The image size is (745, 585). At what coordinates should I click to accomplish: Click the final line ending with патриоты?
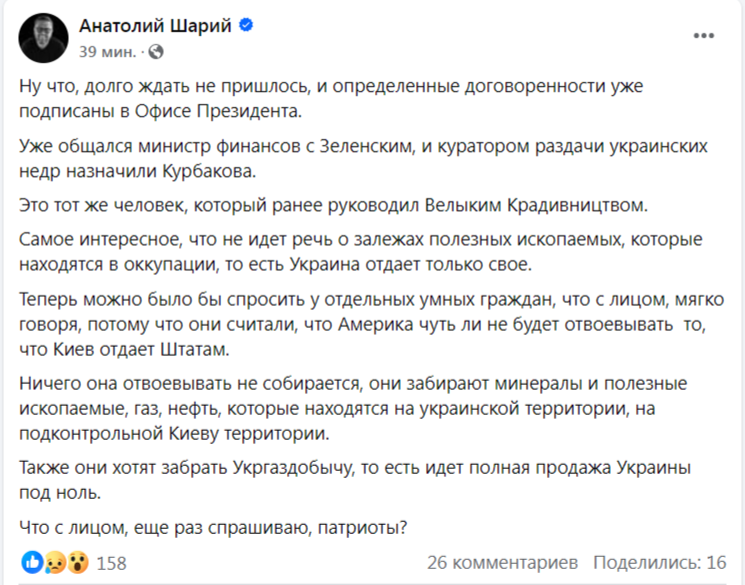[216, 527]
